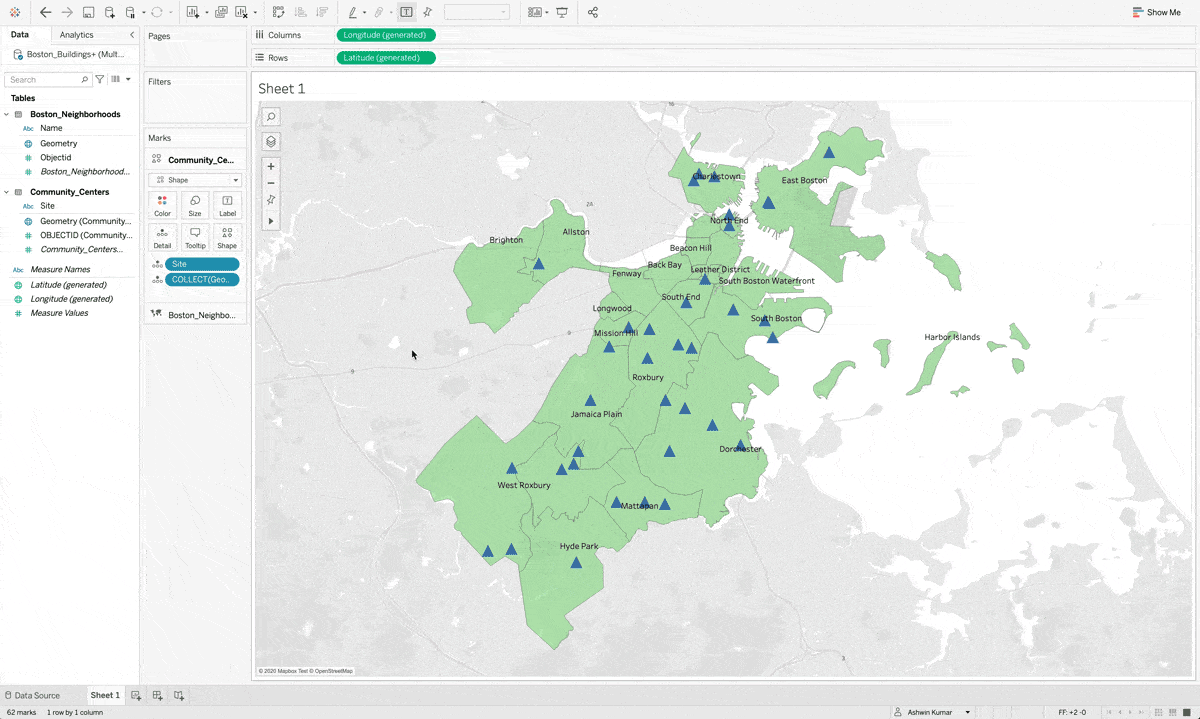Add a new dashboard tab icon
This screenshot has height=719, width=1200.
point(158,695)
